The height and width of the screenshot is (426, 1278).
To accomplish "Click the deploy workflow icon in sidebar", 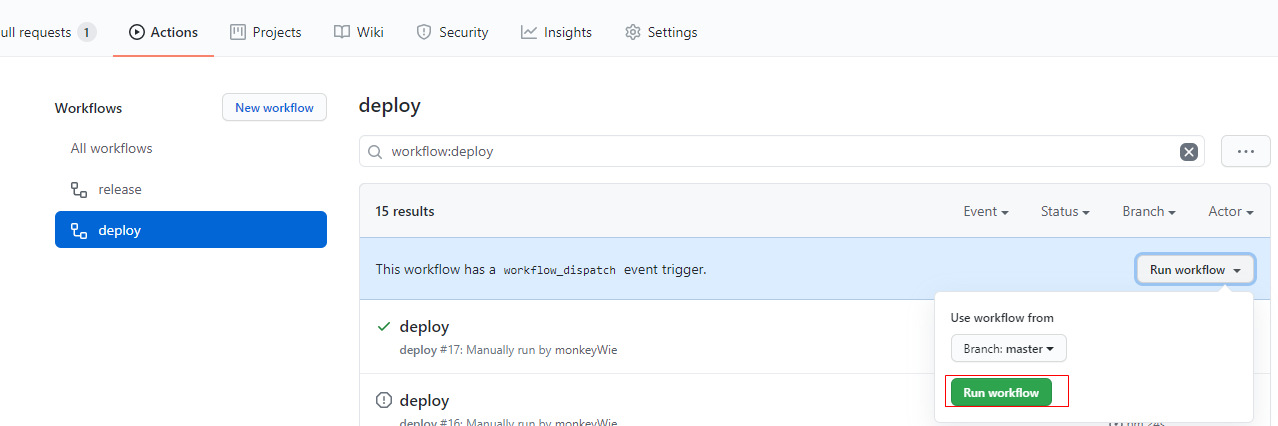I will 79,231.
